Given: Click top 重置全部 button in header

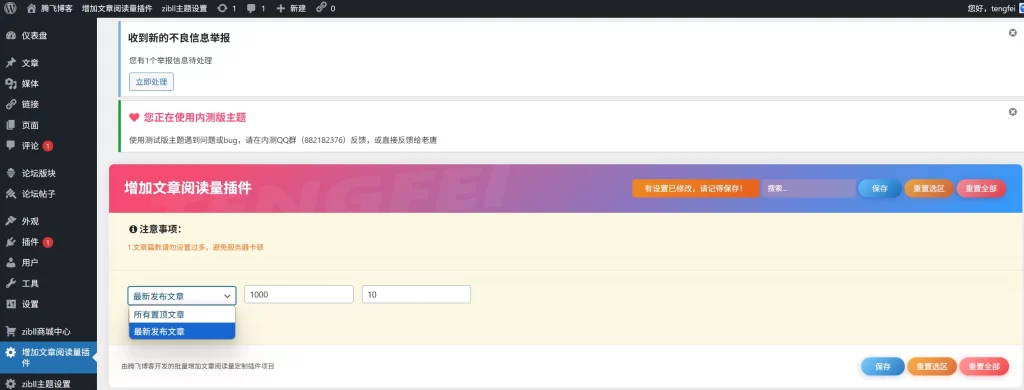Looking at the screenshot, I should click(981, 188).
